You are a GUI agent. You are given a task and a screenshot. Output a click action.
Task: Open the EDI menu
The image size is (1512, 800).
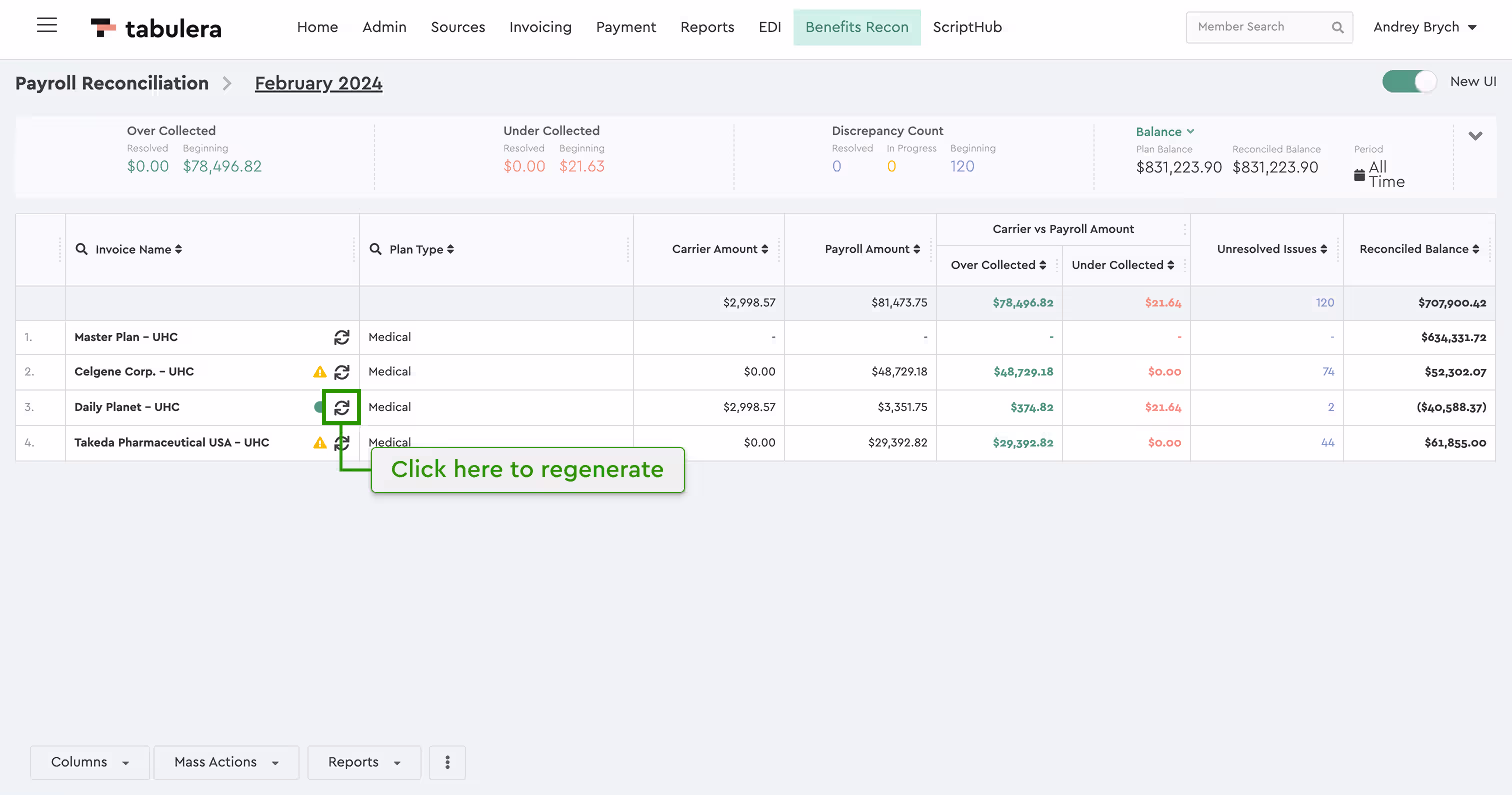click(x=770, y=27)
